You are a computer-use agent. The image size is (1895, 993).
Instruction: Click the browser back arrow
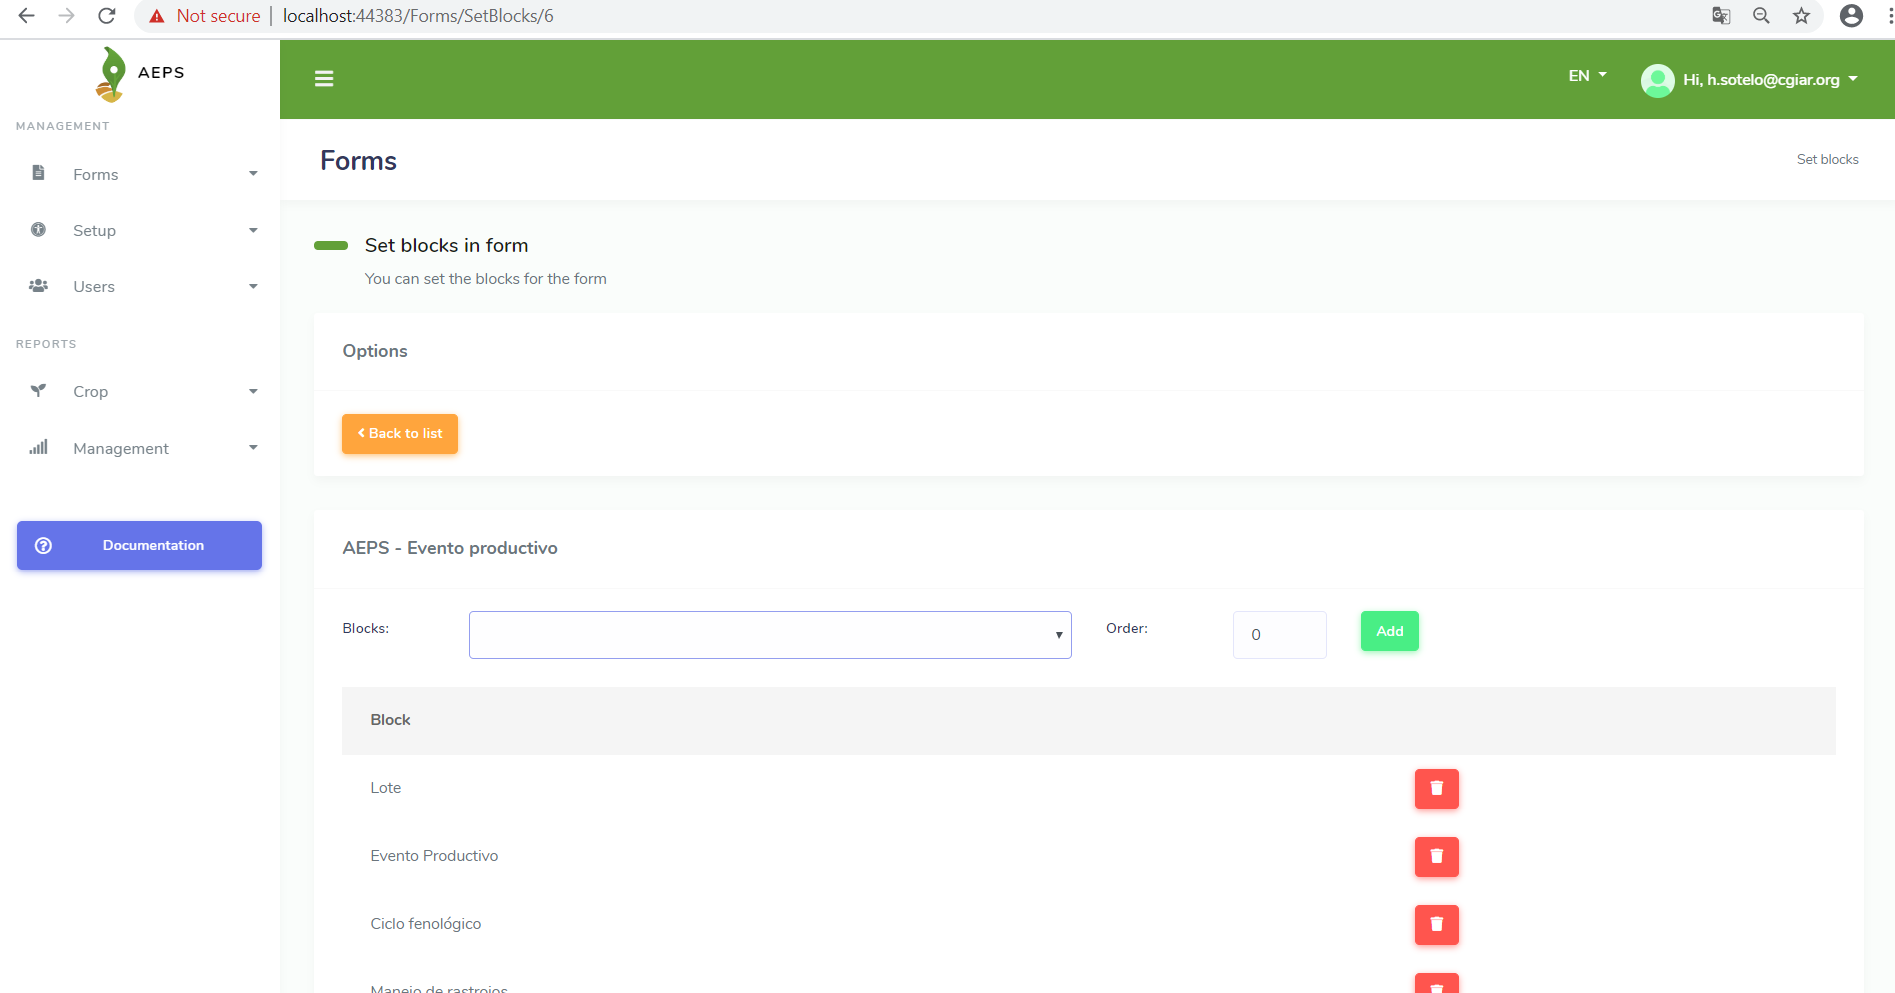27,16
